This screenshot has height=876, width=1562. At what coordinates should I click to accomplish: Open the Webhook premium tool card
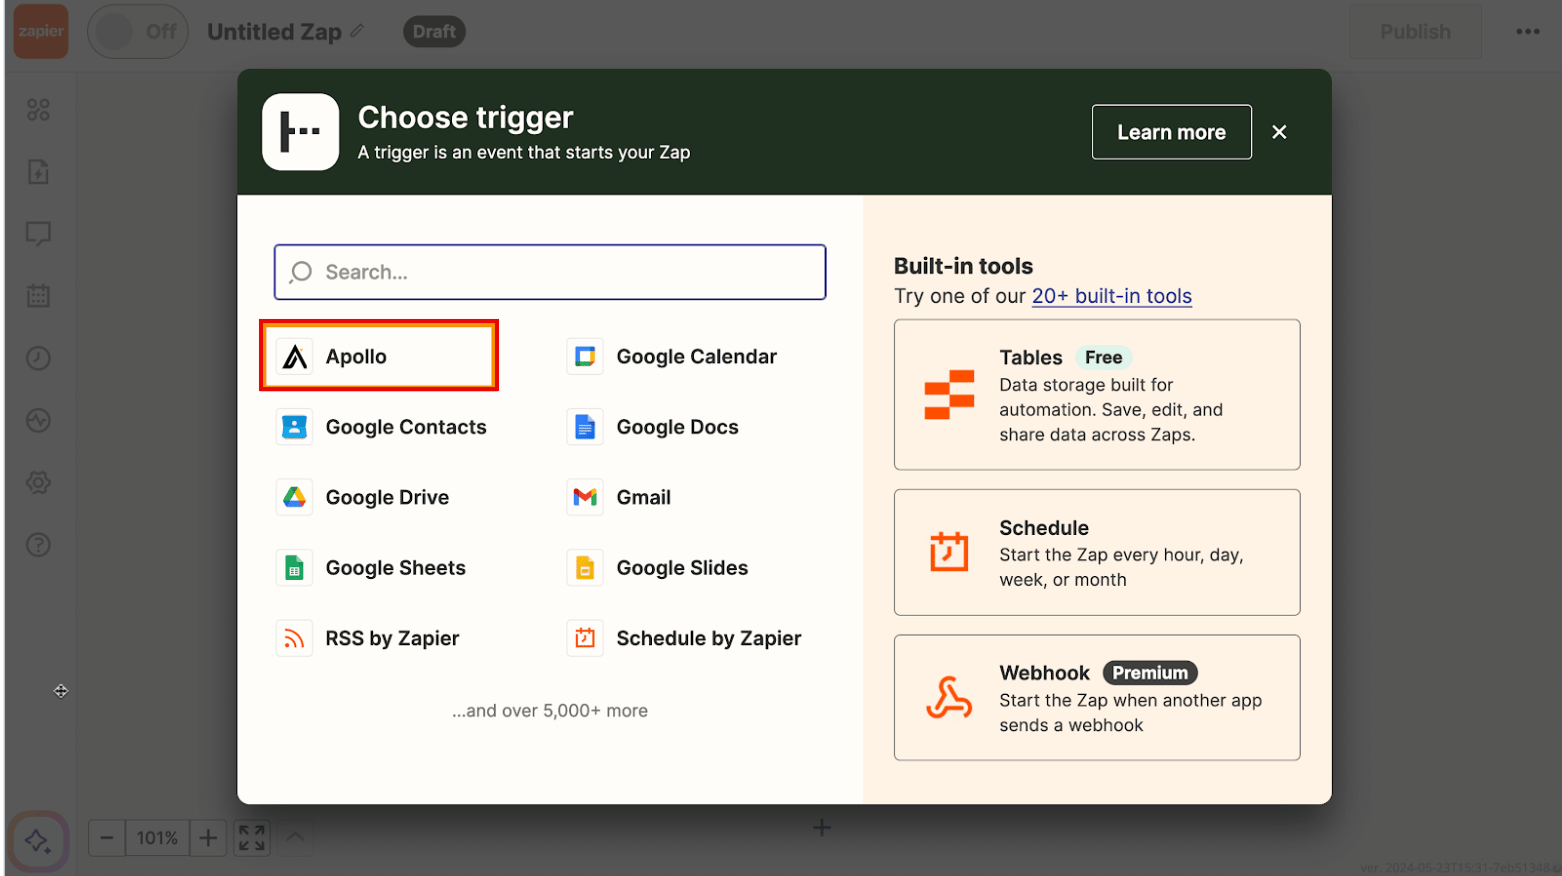click(1097, 698)
